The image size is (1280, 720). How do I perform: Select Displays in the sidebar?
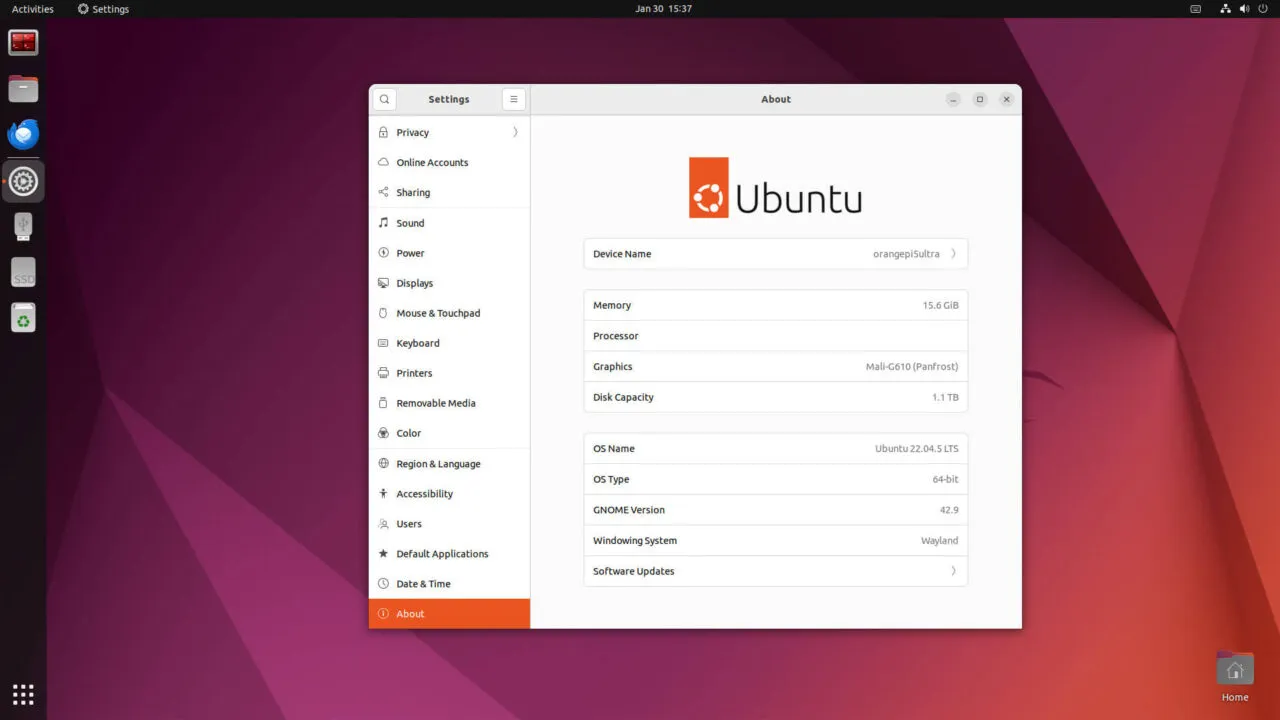414,283
